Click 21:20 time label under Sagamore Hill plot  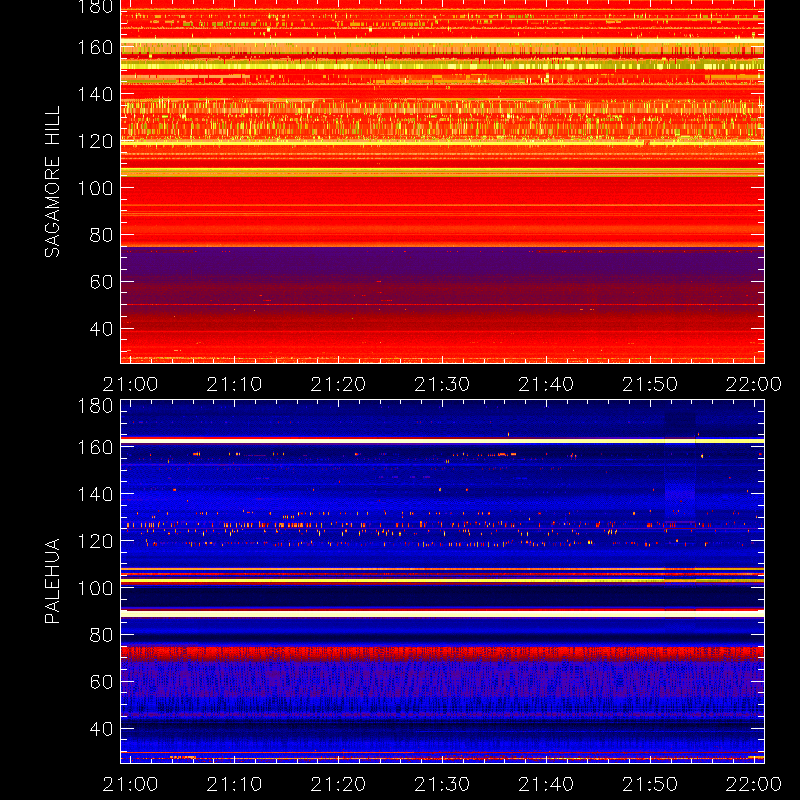coord(338,384)
